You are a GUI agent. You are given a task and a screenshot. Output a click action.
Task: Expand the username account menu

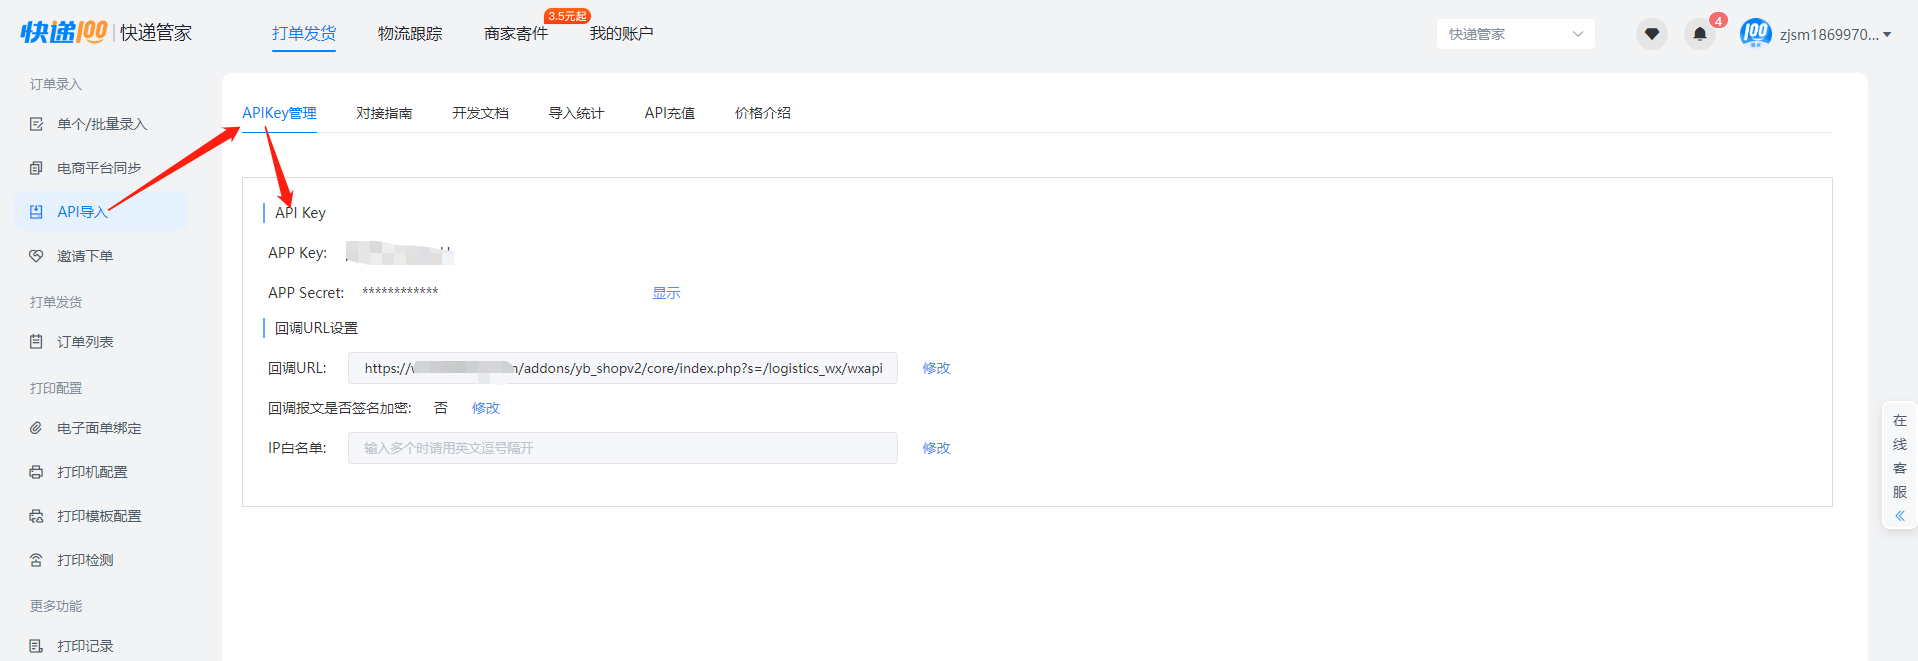(1835, 34)
